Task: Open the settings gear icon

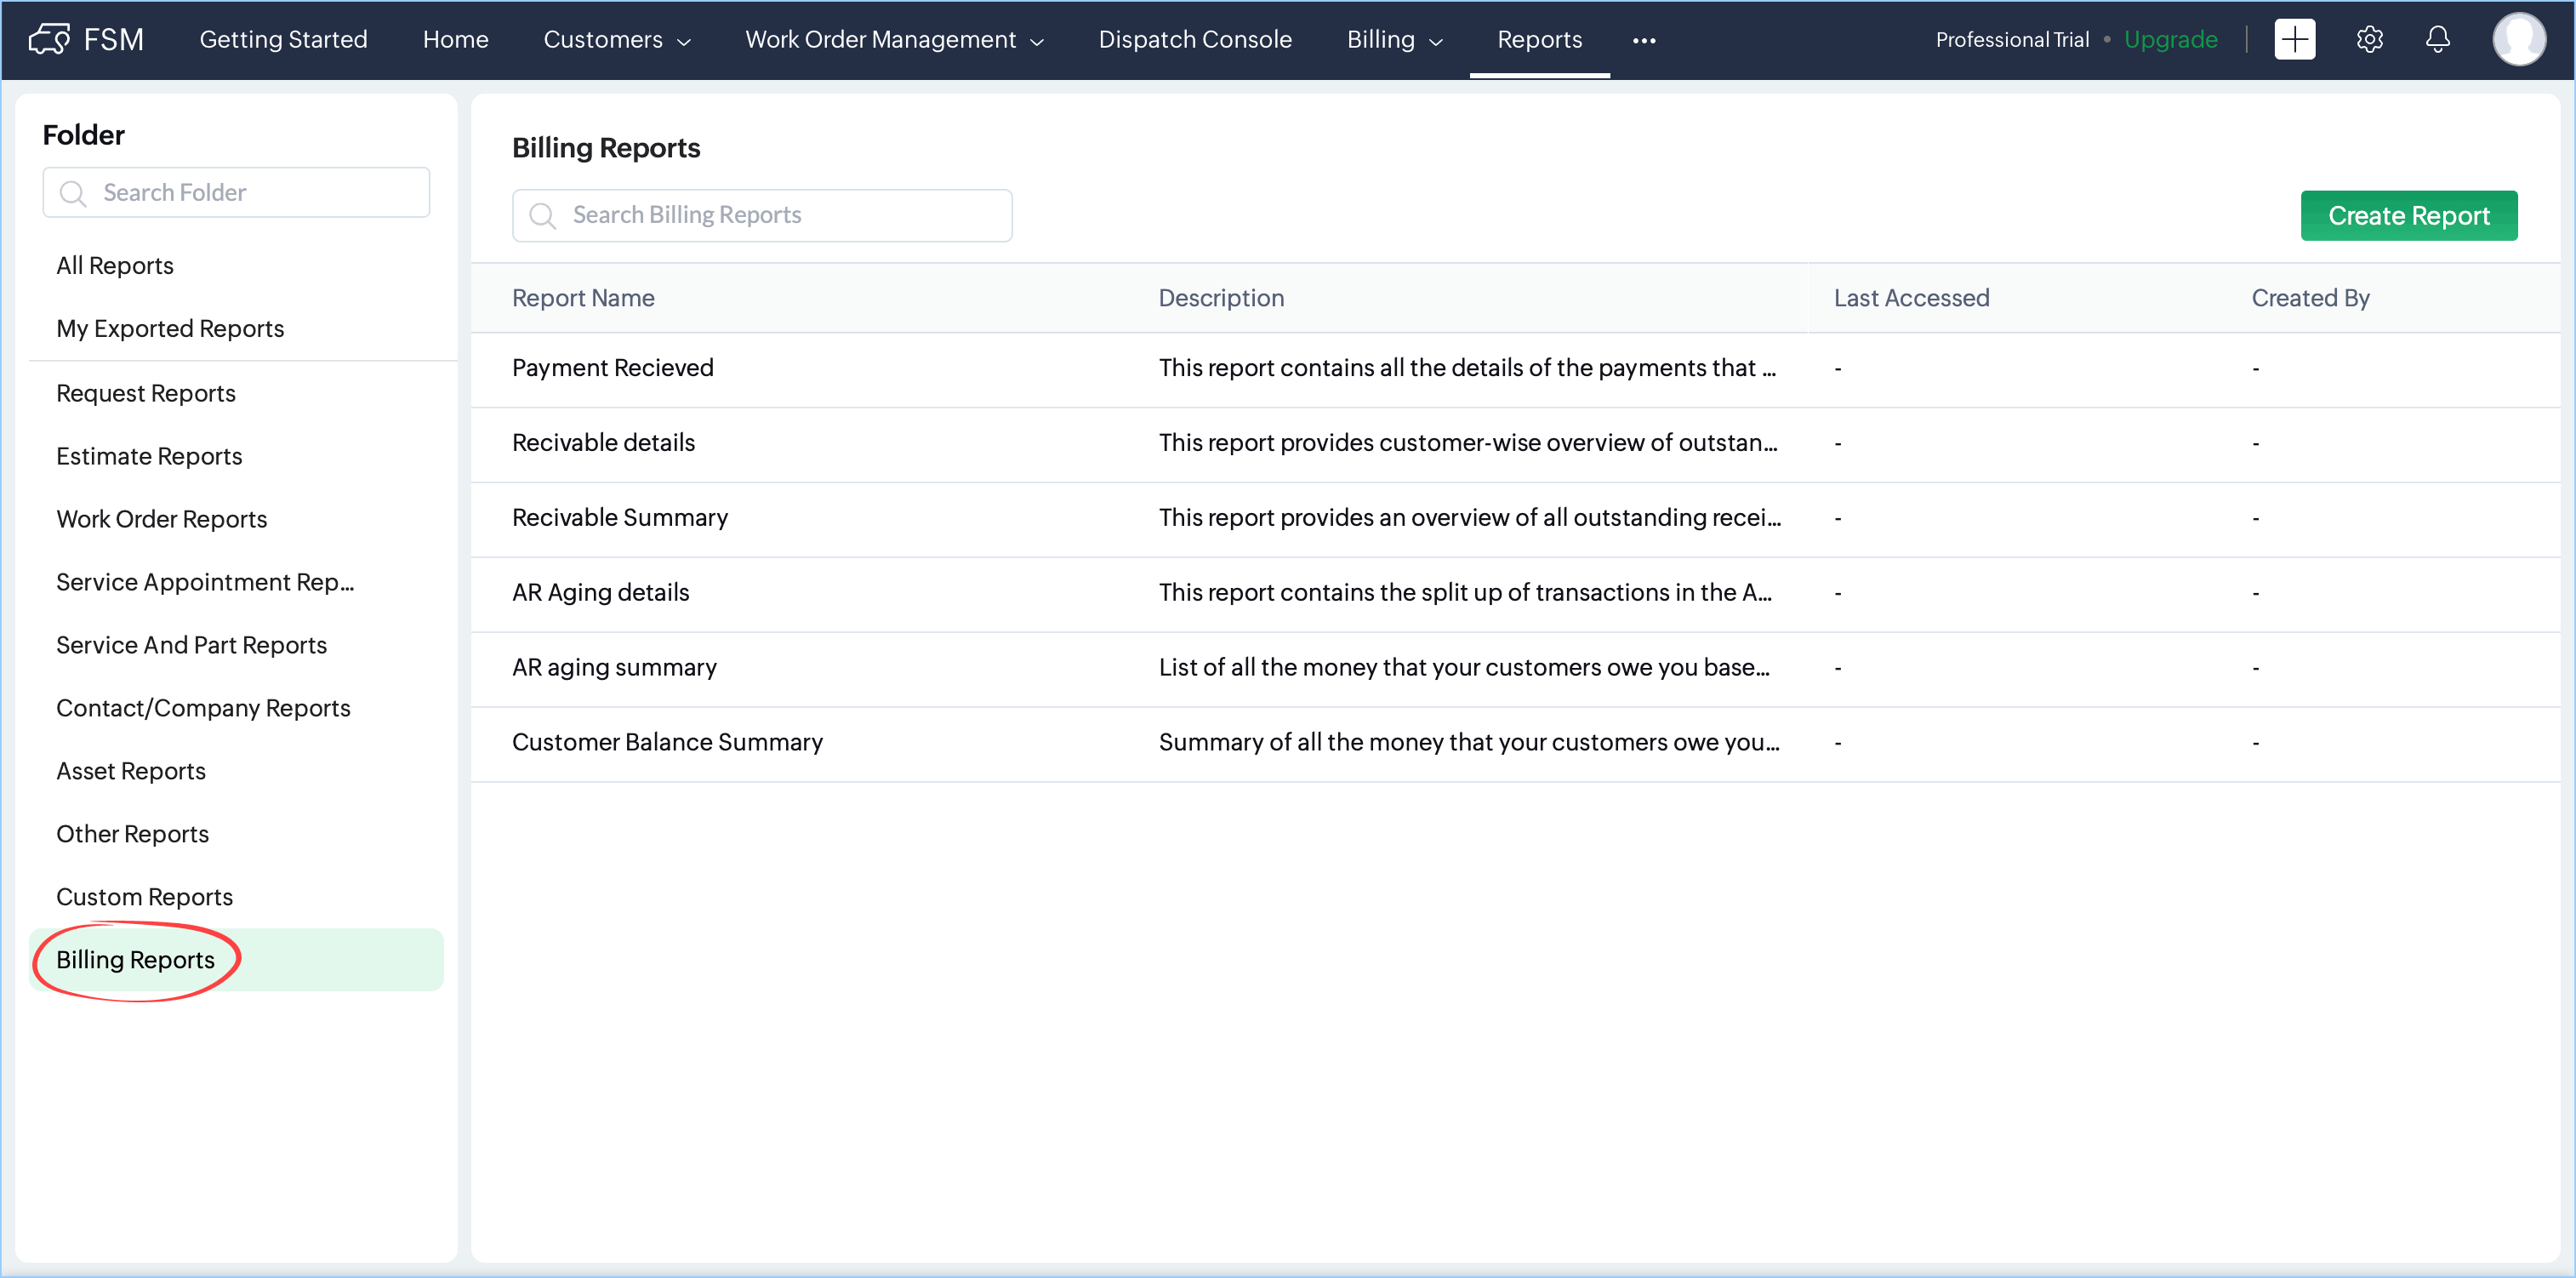Action: coord(2369,39)
